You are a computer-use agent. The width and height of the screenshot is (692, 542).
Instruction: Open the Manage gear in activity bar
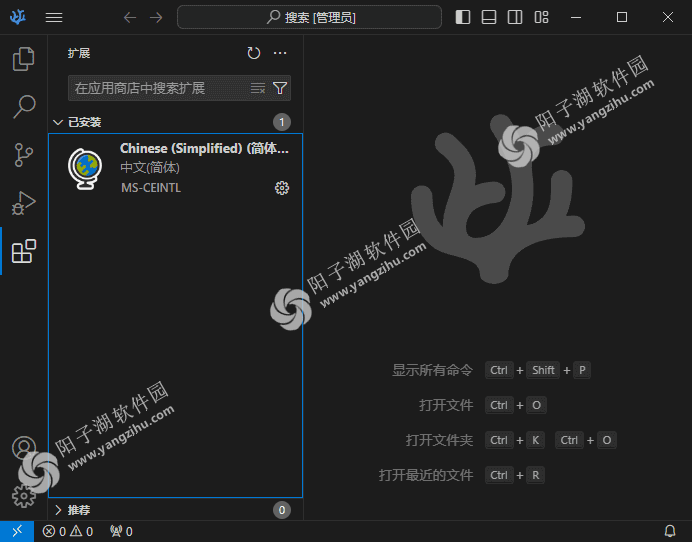click(23, 496)
